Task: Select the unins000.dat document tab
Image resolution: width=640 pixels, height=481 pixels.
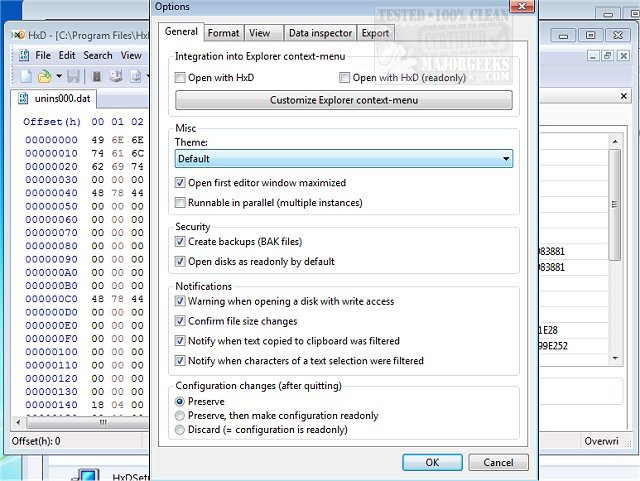Action: [54, 98]
